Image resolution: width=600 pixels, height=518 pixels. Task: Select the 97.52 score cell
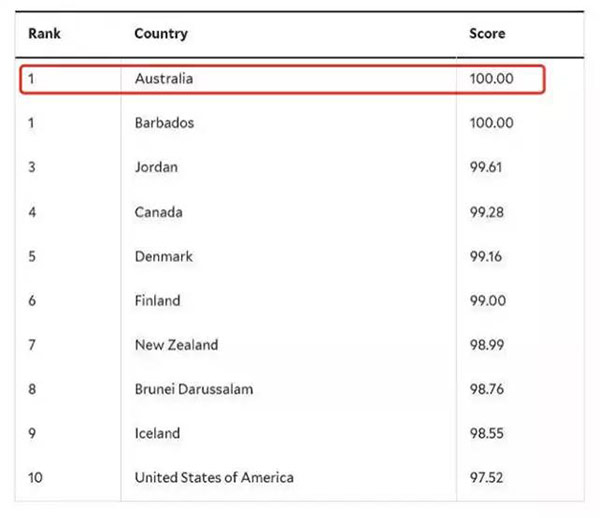point(486,478)
